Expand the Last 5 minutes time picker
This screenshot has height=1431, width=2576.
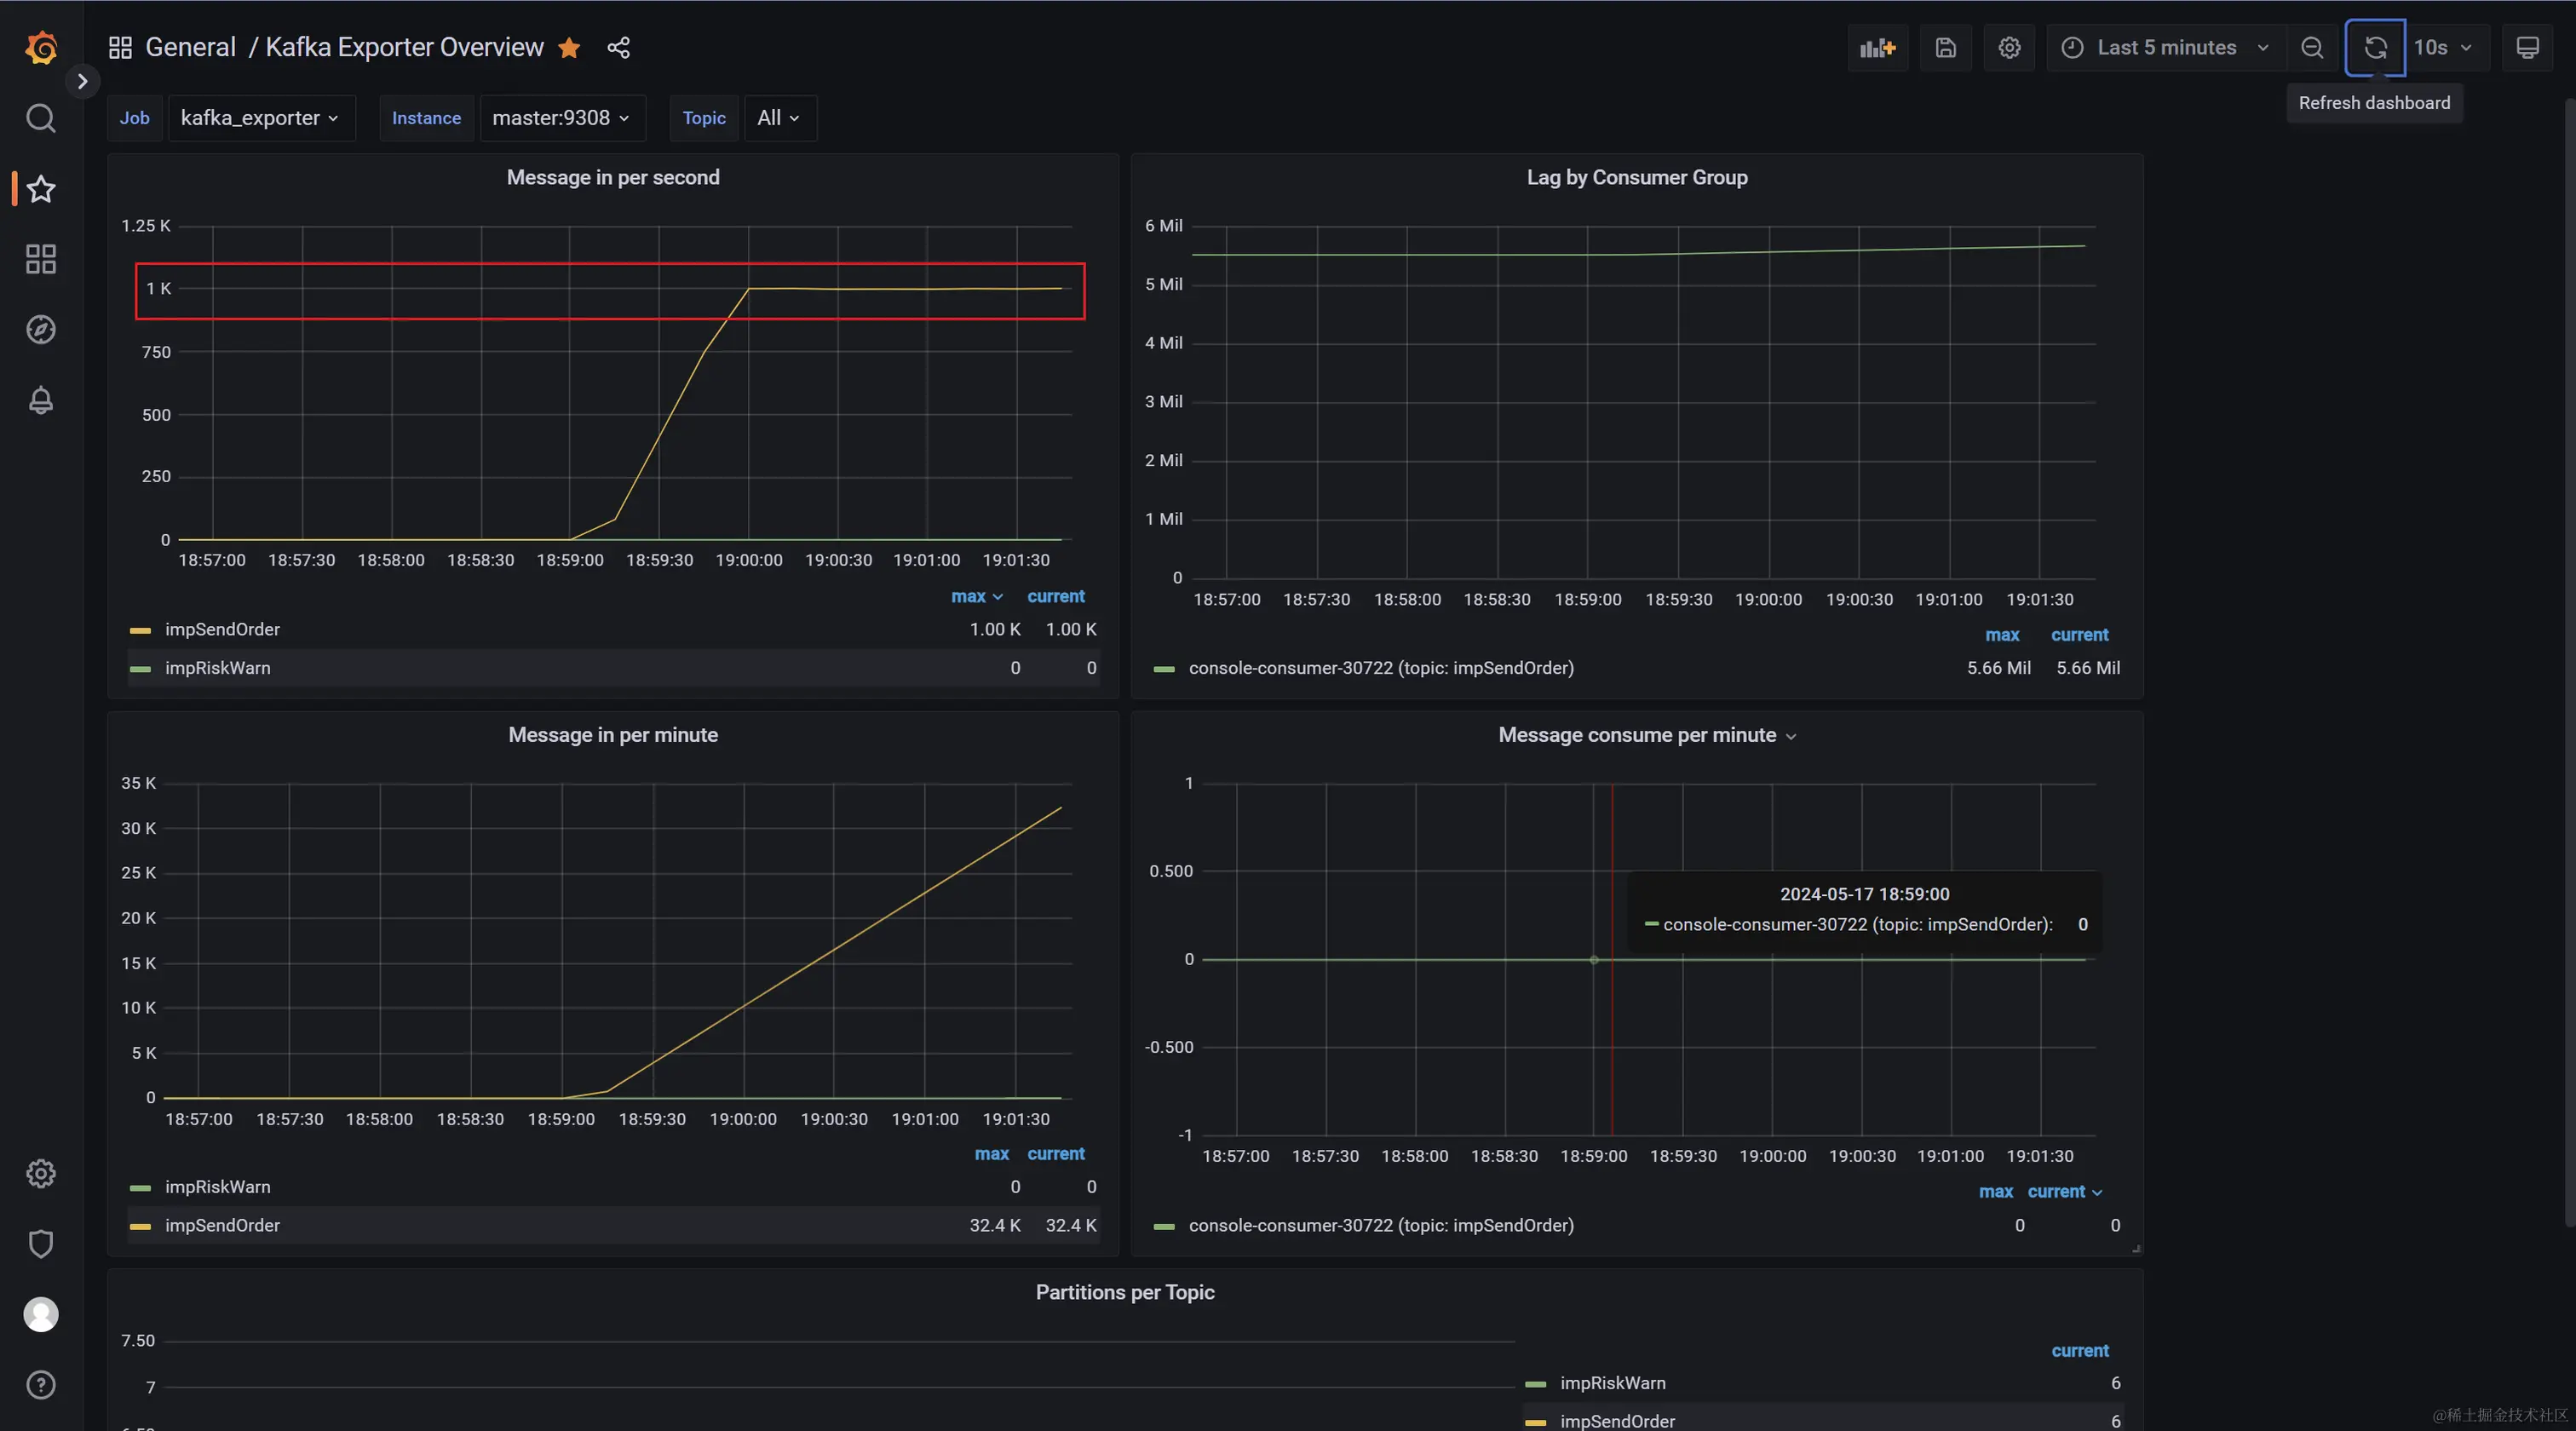(2166, 48)
